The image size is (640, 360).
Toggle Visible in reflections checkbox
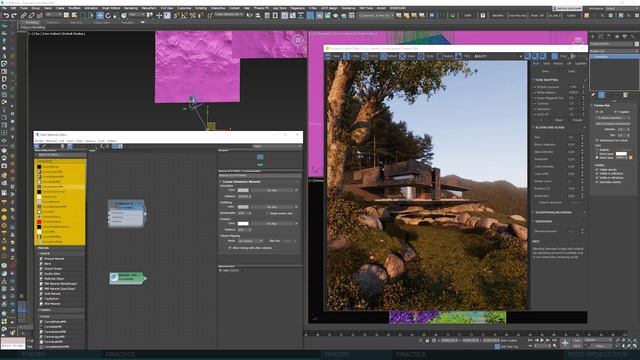(x=597, y=173)
